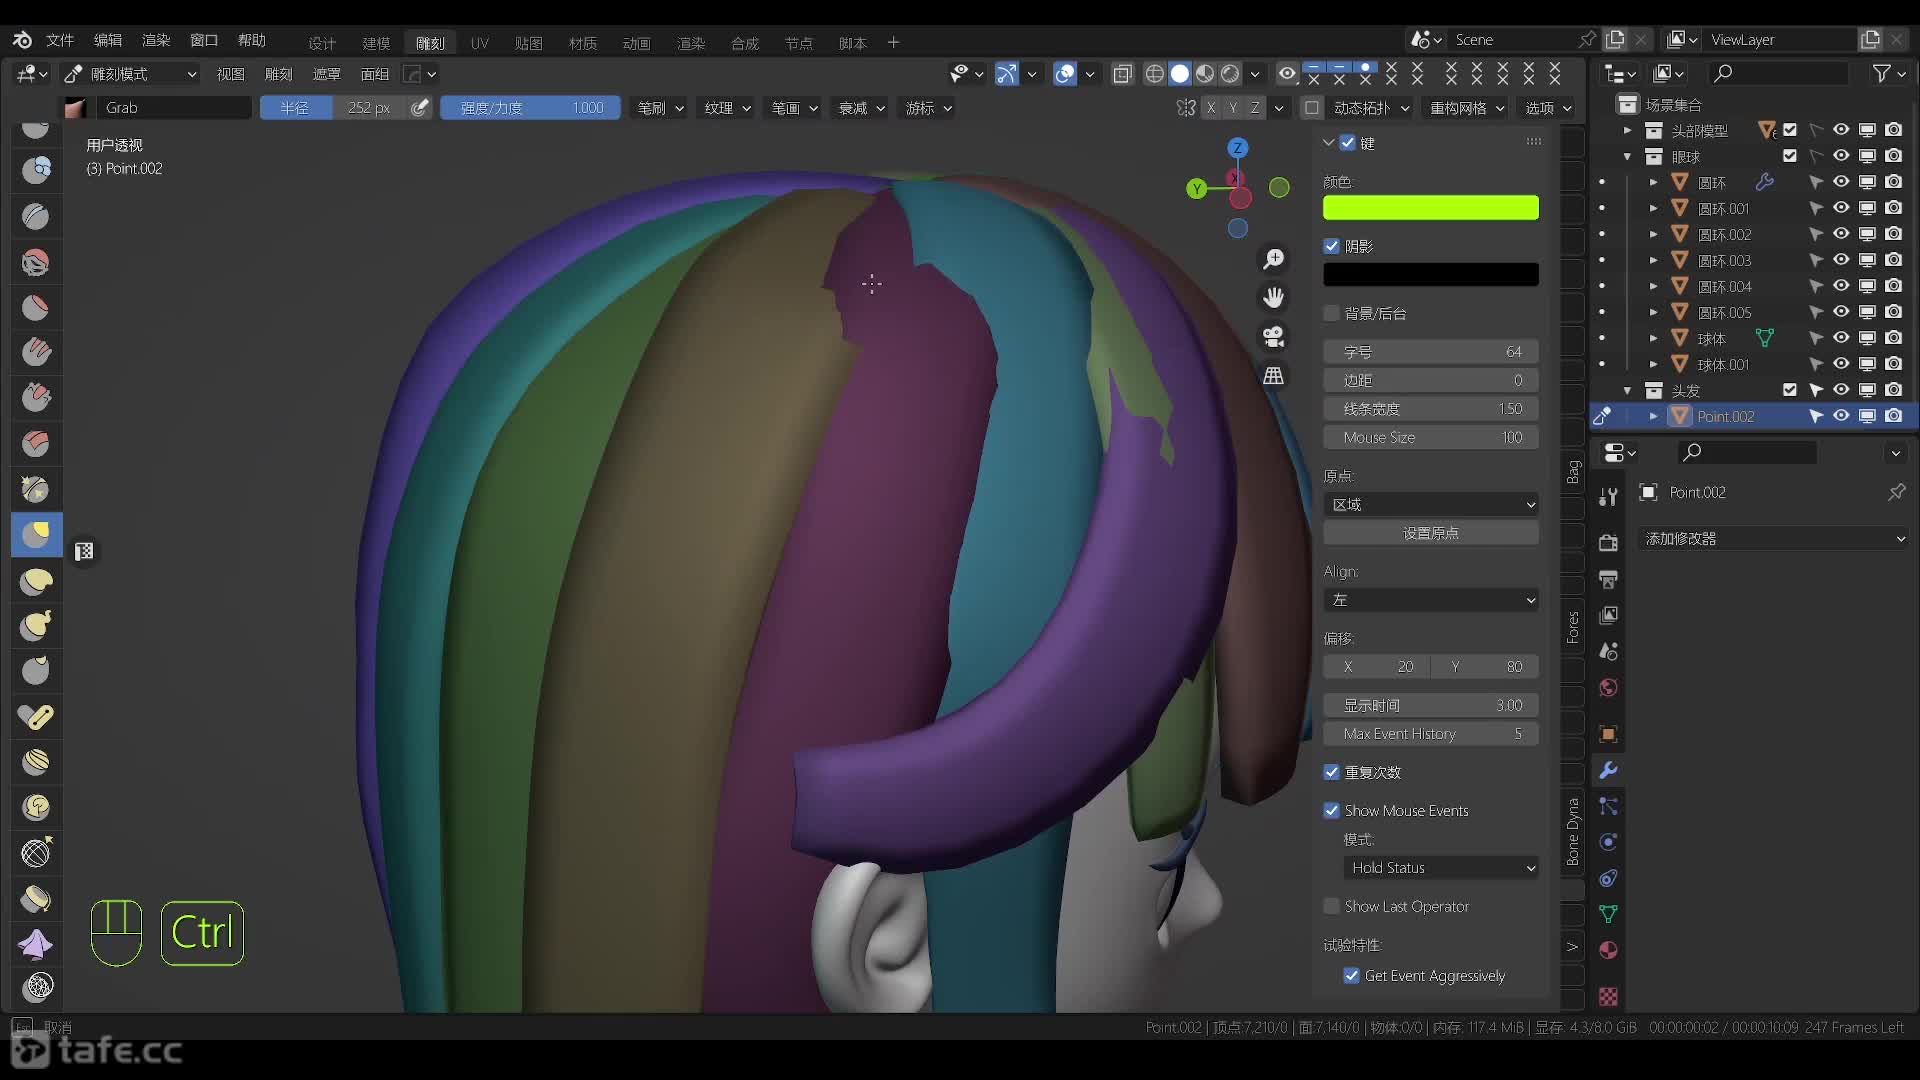The image size is (1920, 1080).
Task: Open the 衰减 falloff dropdown
Action: click(861, 108)
